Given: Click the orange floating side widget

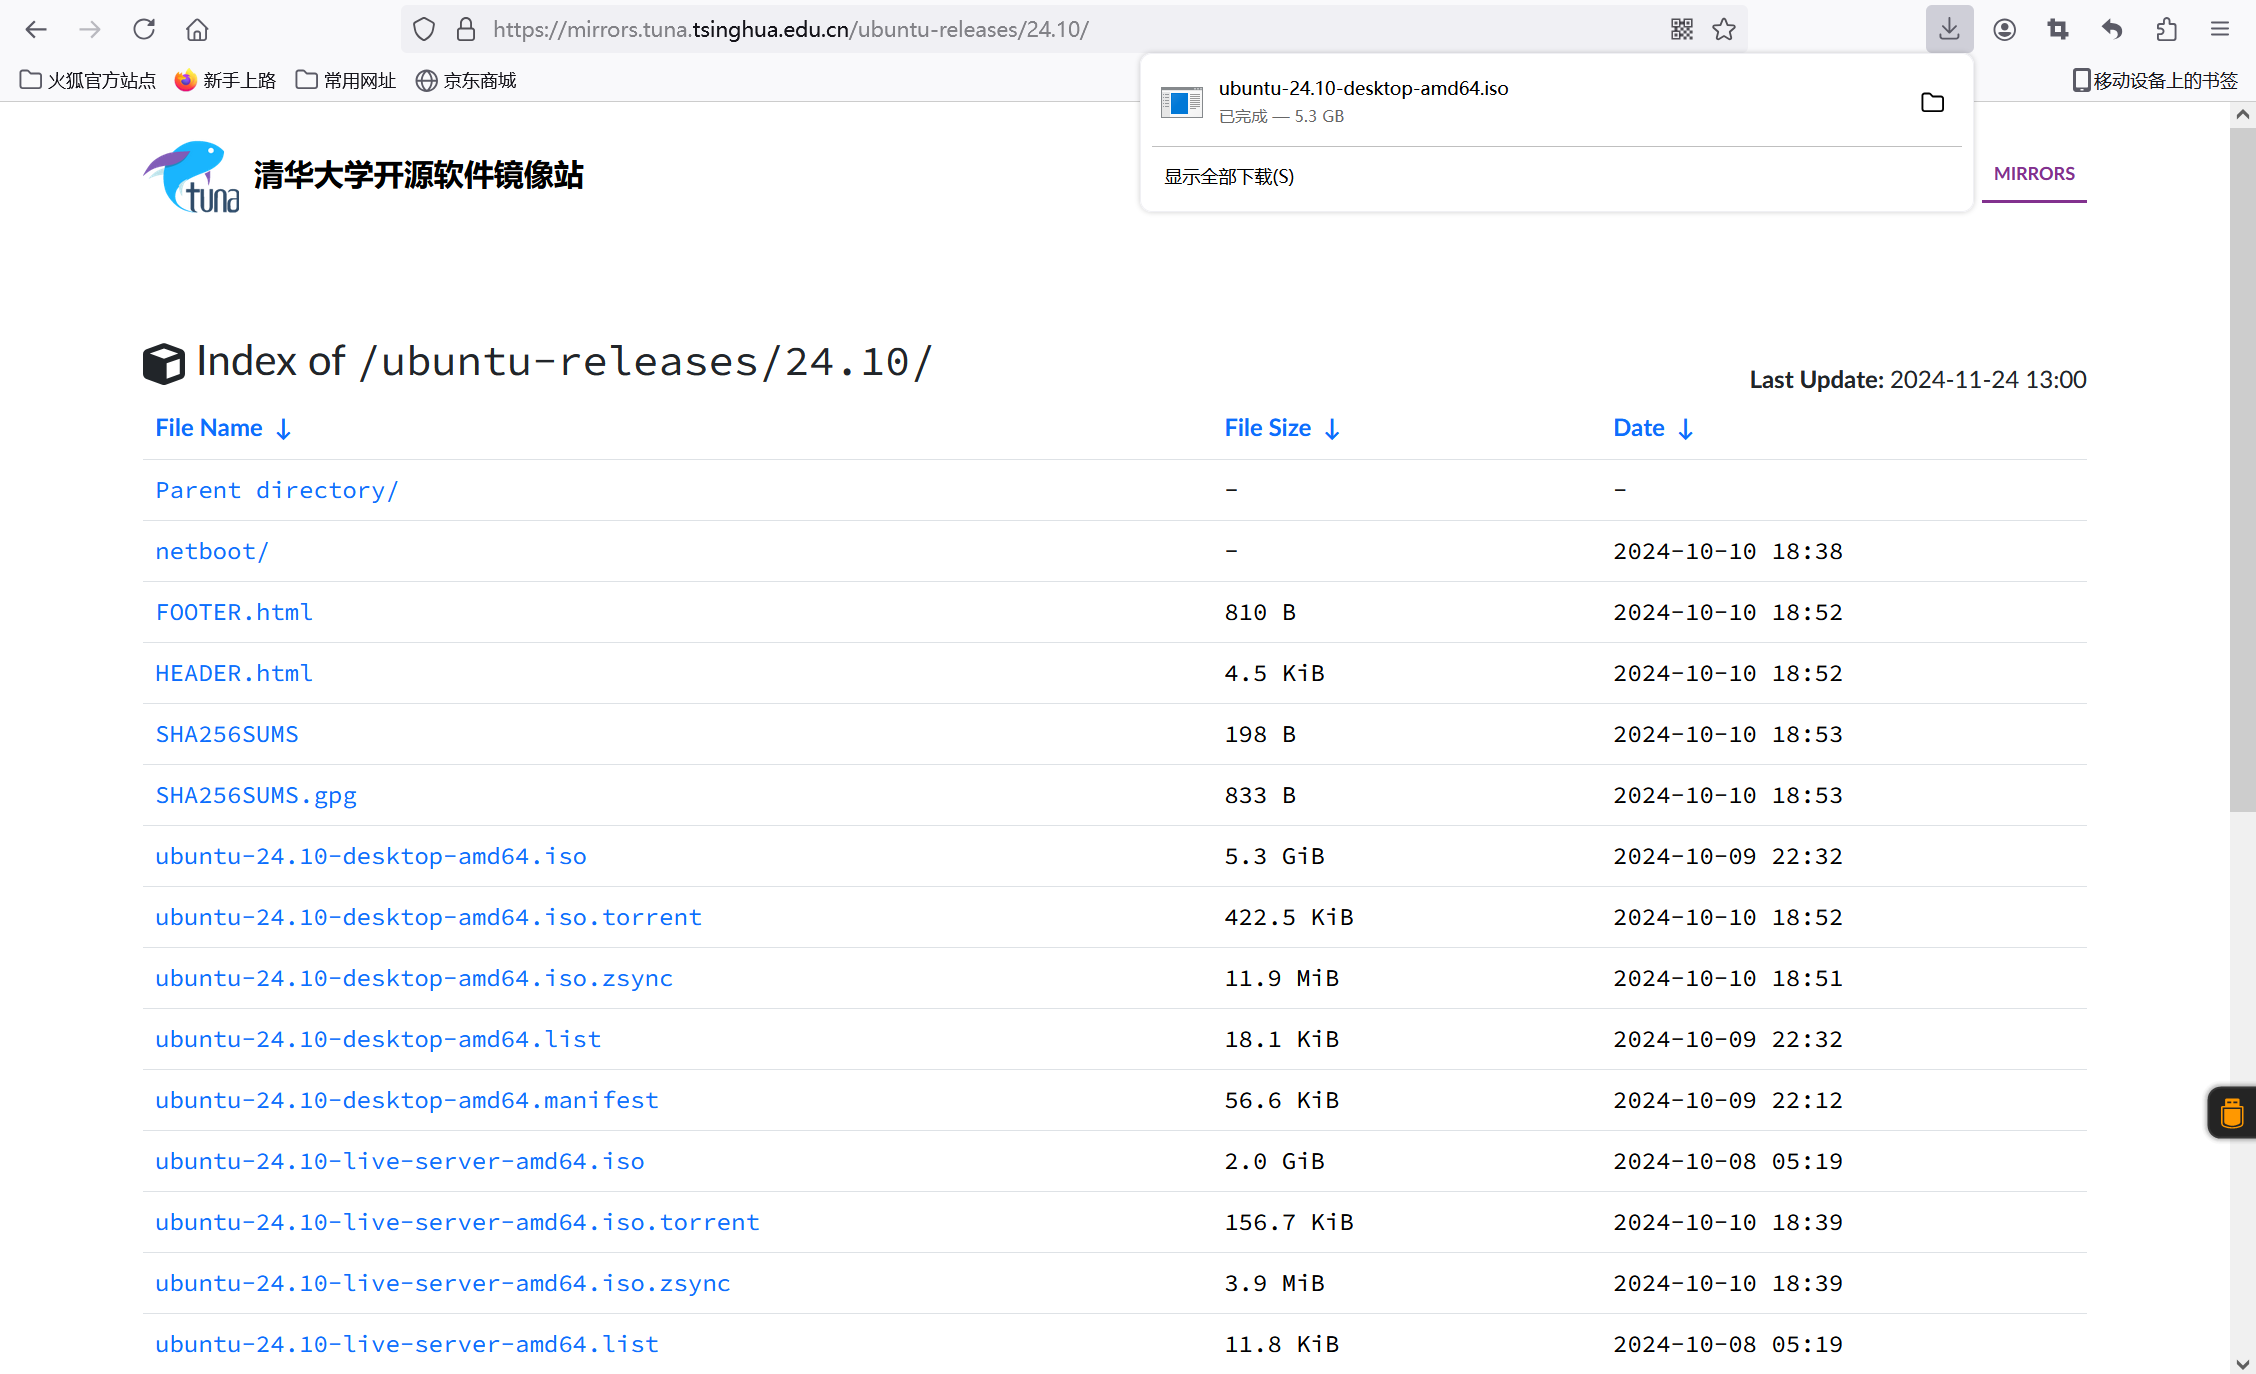Looking at the screenshot, I should tap(2232, 1112).
